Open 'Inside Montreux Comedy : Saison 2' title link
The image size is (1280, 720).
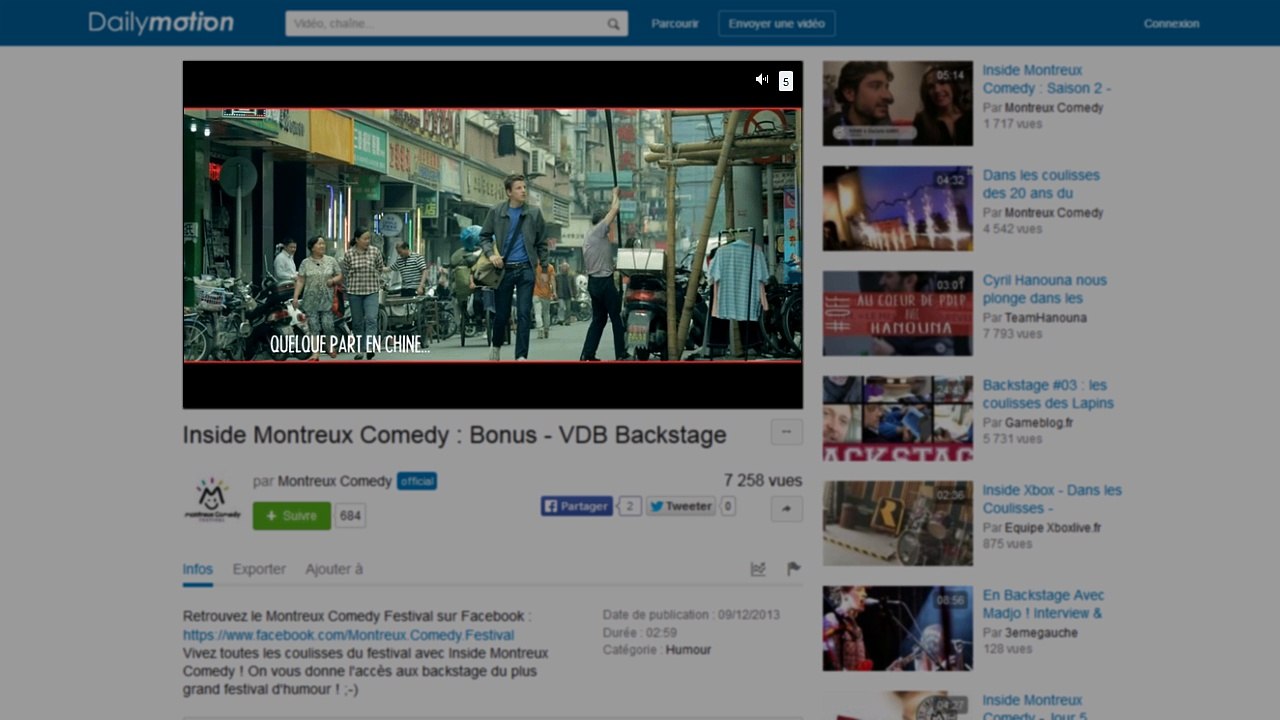click(x=1047, y=79)
